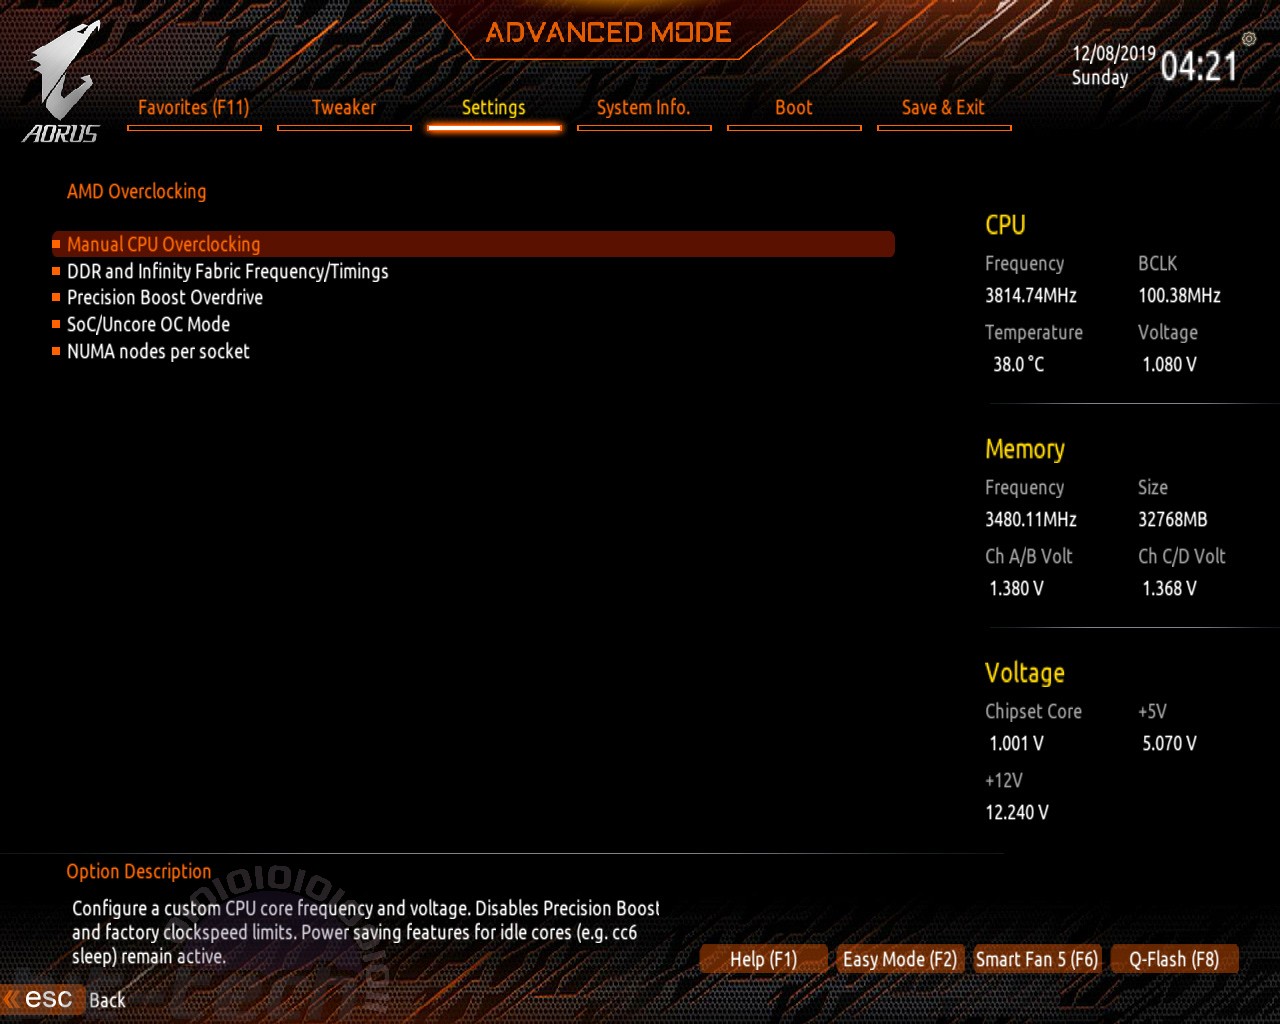Switch to the Favorites (F11) tab

(194, 108)
